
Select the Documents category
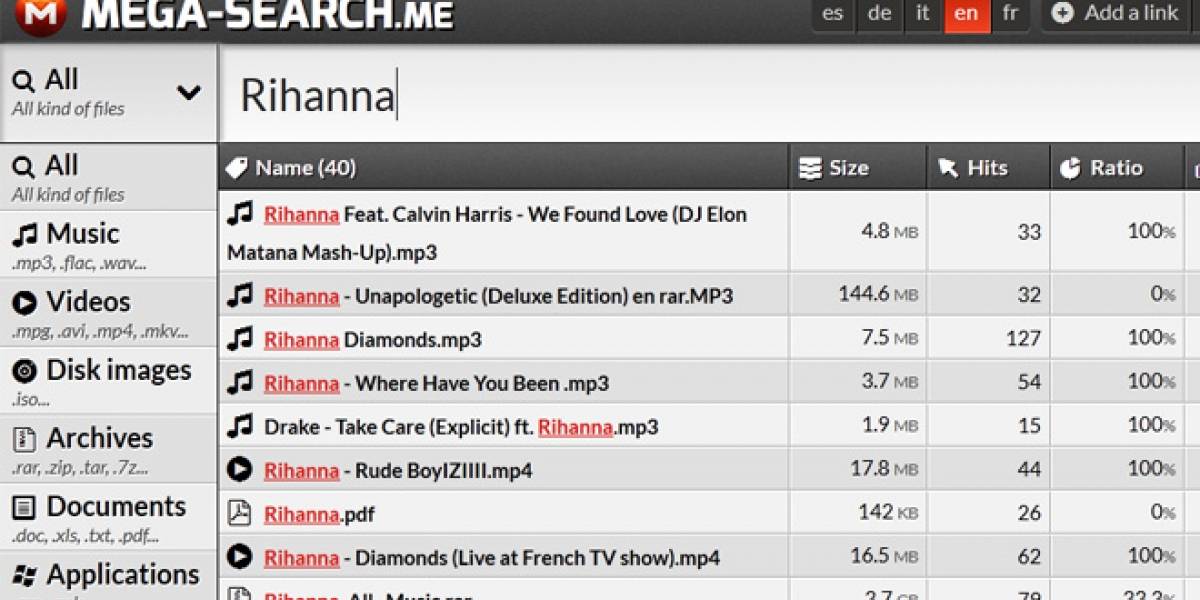pyautogui.click(x=108, y=517)
